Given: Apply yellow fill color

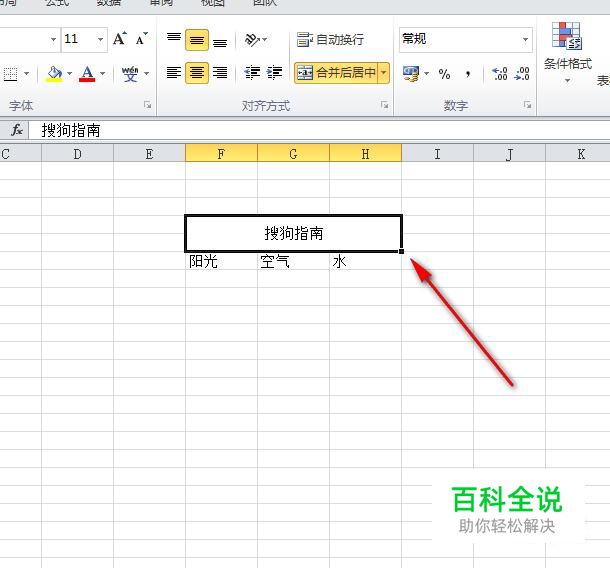Looking at the screenshot, I should pos(54,74).
